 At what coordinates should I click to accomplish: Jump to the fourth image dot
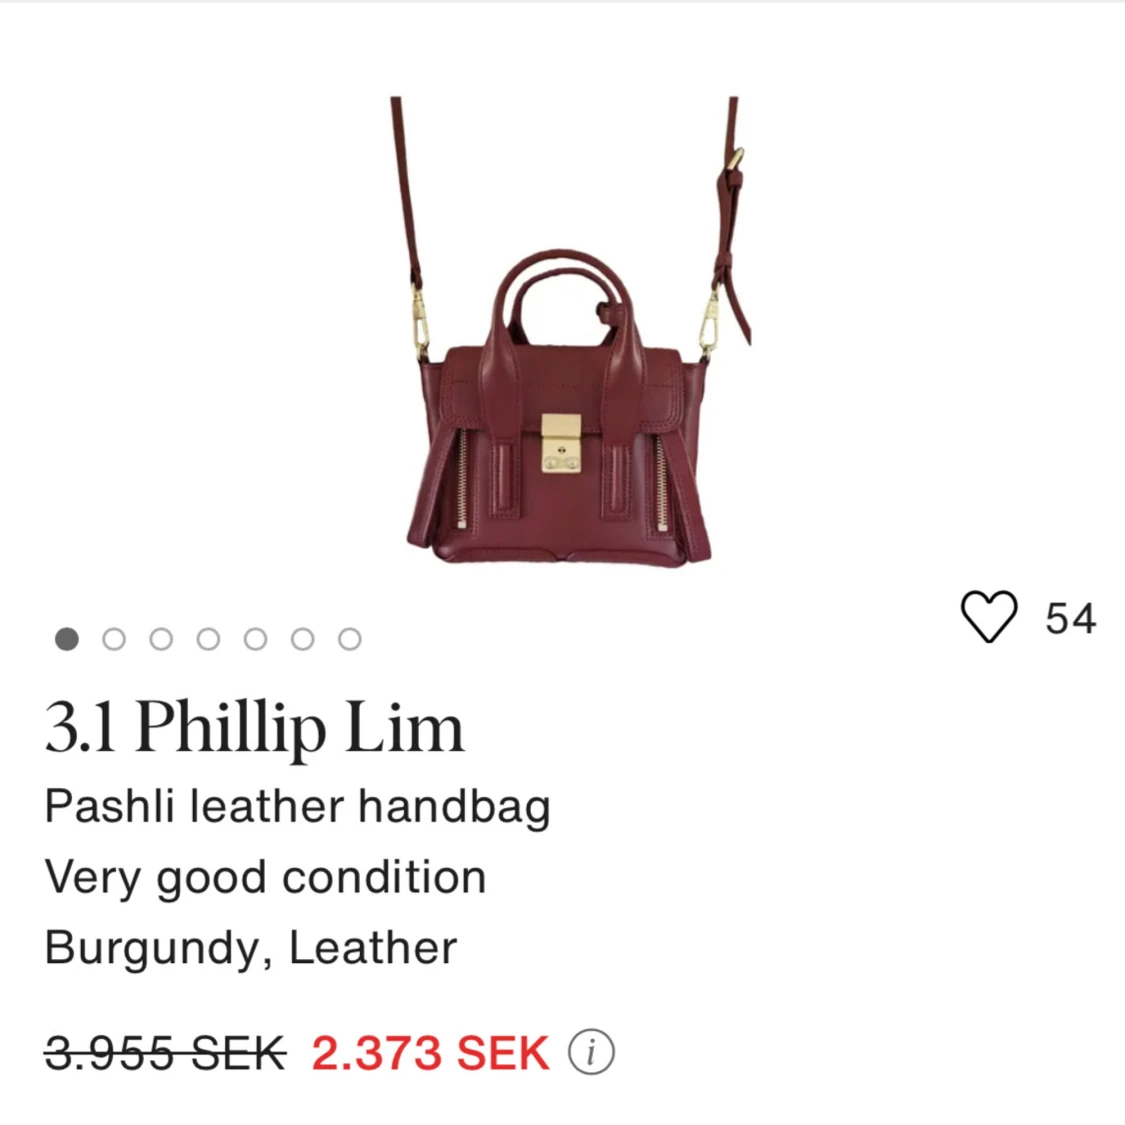pyautogui.click(x=208, y=639)
